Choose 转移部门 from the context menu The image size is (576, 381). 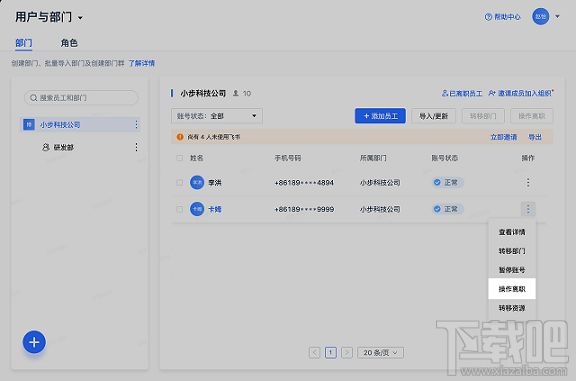(x=512, y=251)
